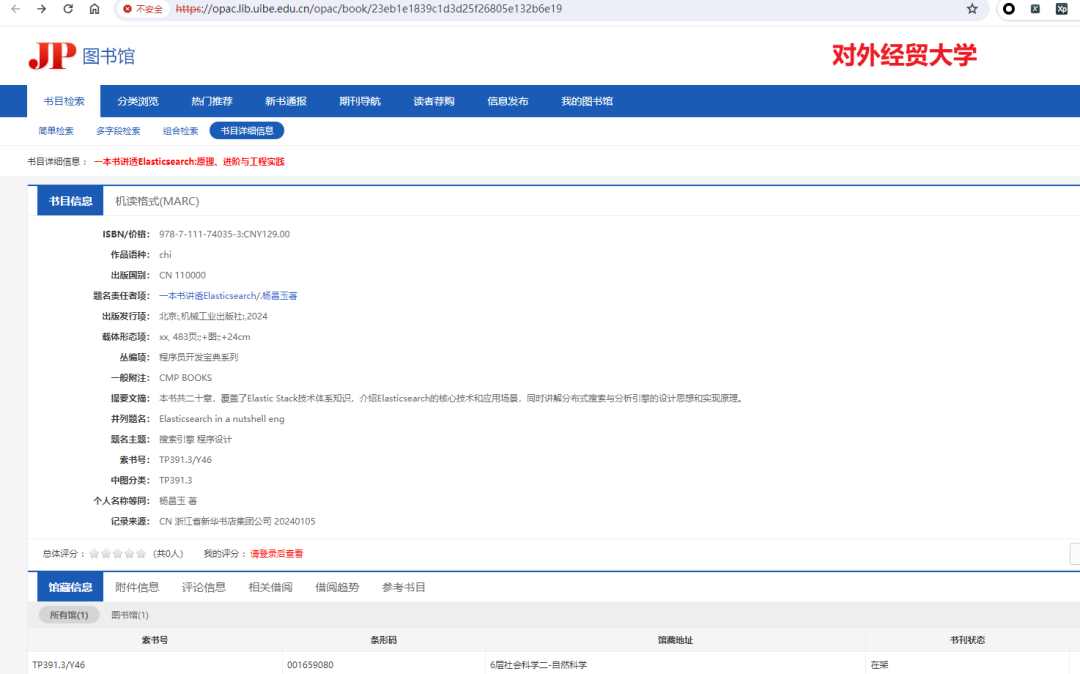This screenshot has height=674, width=1080.
Task: Switch to the 机读格式(MARC) tab
Action: [157, 201]
